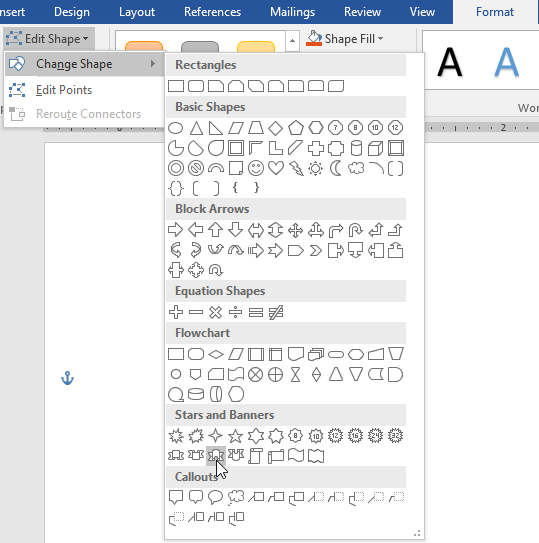The width and height of the screenshot is (539, 543).
Task: Choose the Cube shape in Basic Shapes
Action: [x=375, y=149]
